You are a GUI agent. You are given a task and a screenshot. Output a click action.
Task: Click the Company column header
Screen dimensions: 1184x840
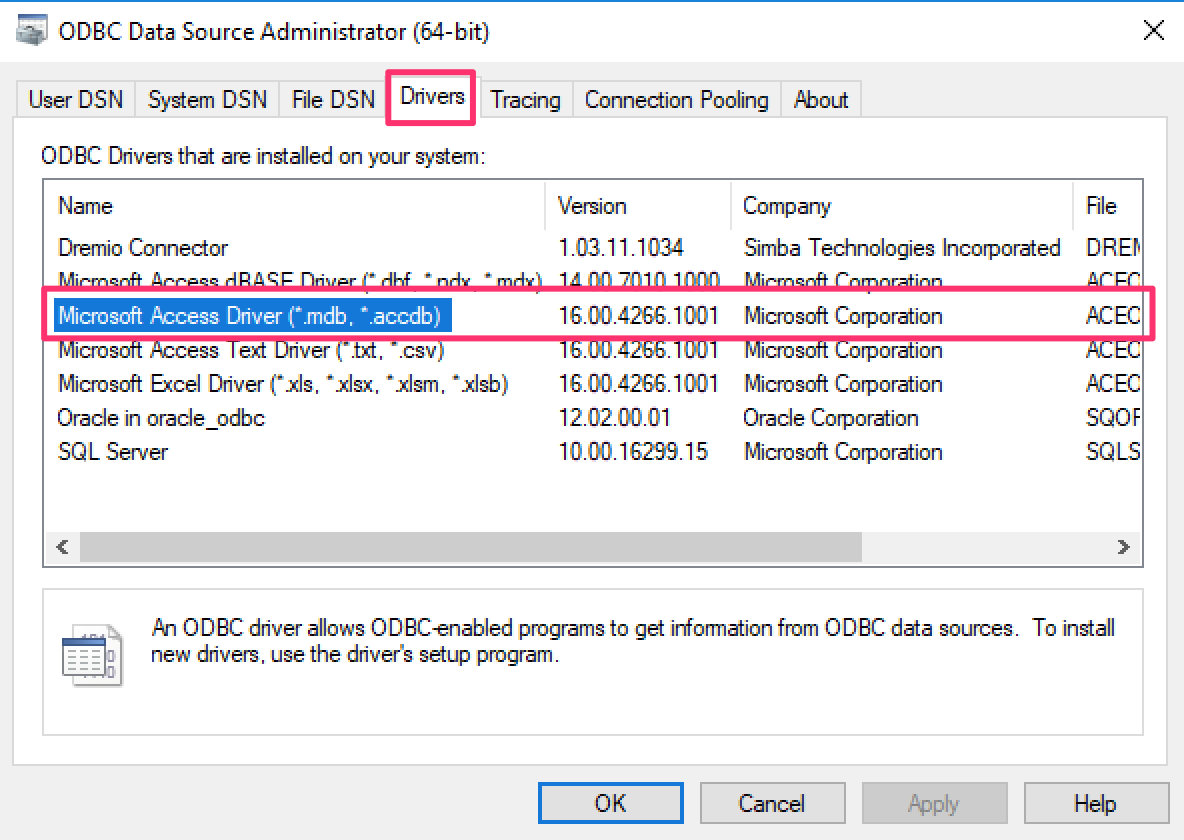(902, 205)
